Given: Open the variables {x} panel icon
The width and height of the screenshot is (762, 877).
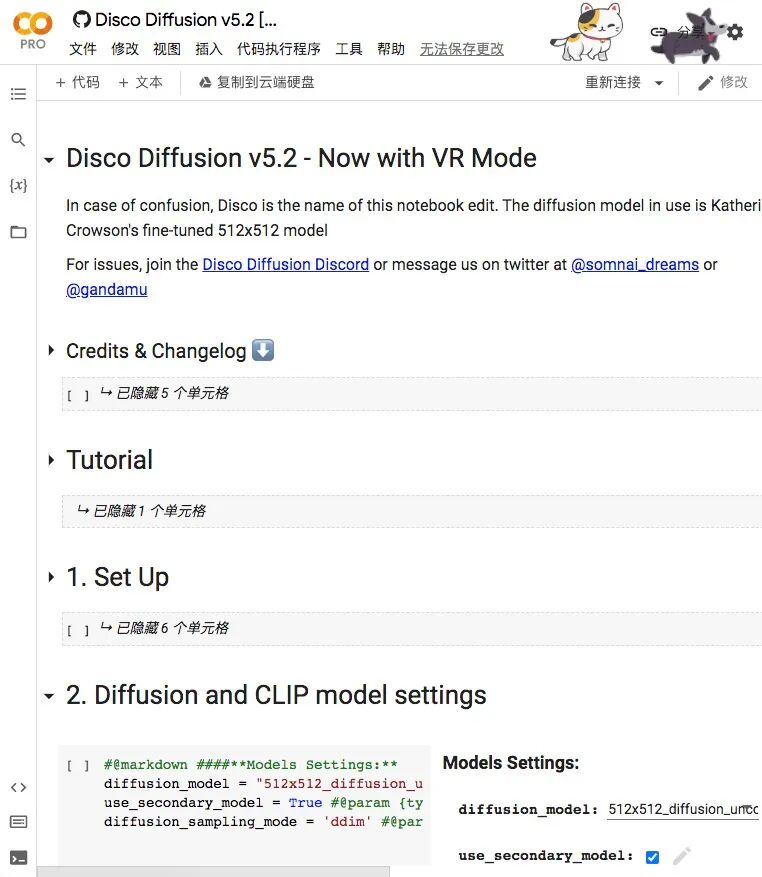Looking at the screenshot, I should click(x=18, y=185).
